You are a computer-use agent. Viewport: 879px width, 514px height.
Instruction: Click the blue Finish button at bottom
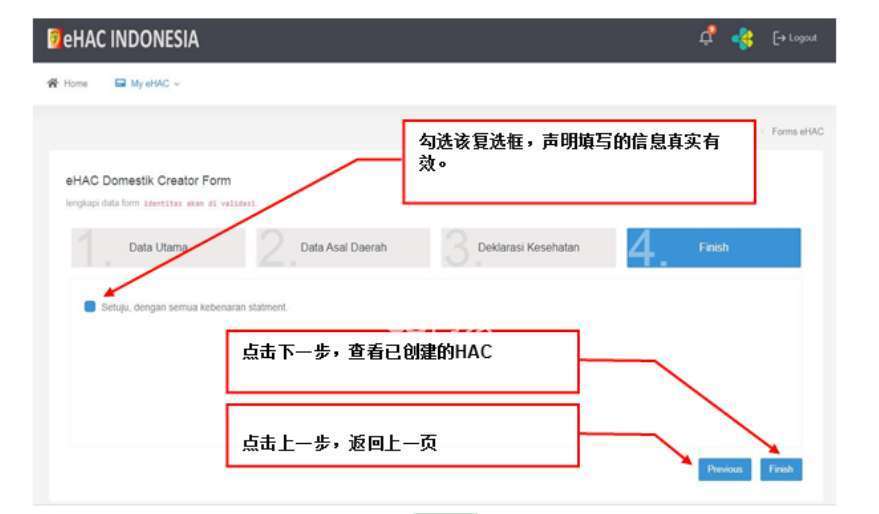781,469
